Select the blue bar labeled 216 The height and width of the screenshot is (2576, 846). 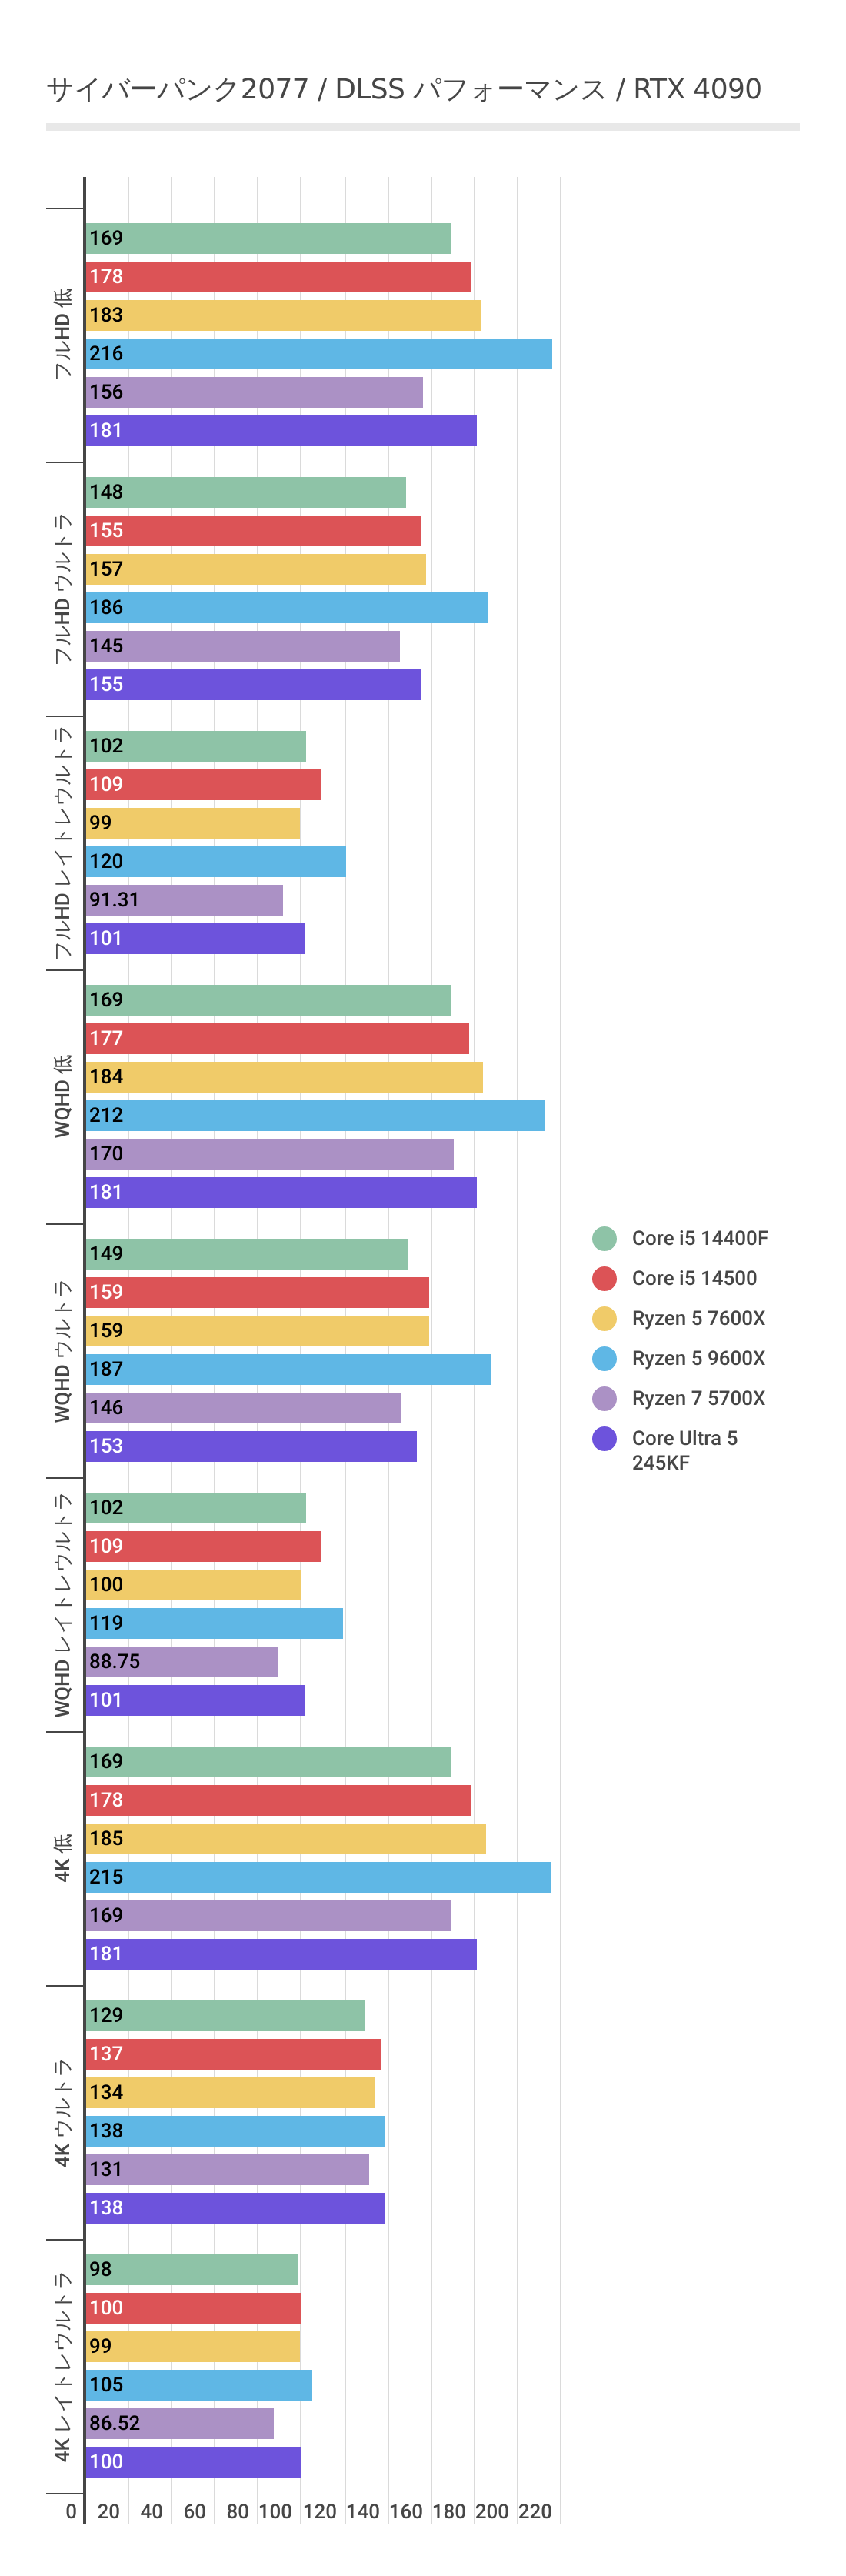coord(318,354)
